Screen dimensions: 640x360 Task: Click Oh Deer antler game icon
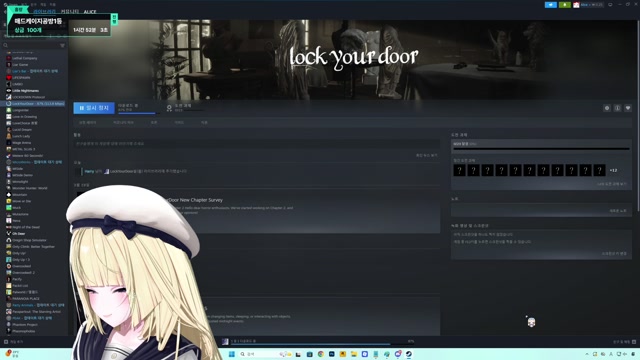coord(9,234)
